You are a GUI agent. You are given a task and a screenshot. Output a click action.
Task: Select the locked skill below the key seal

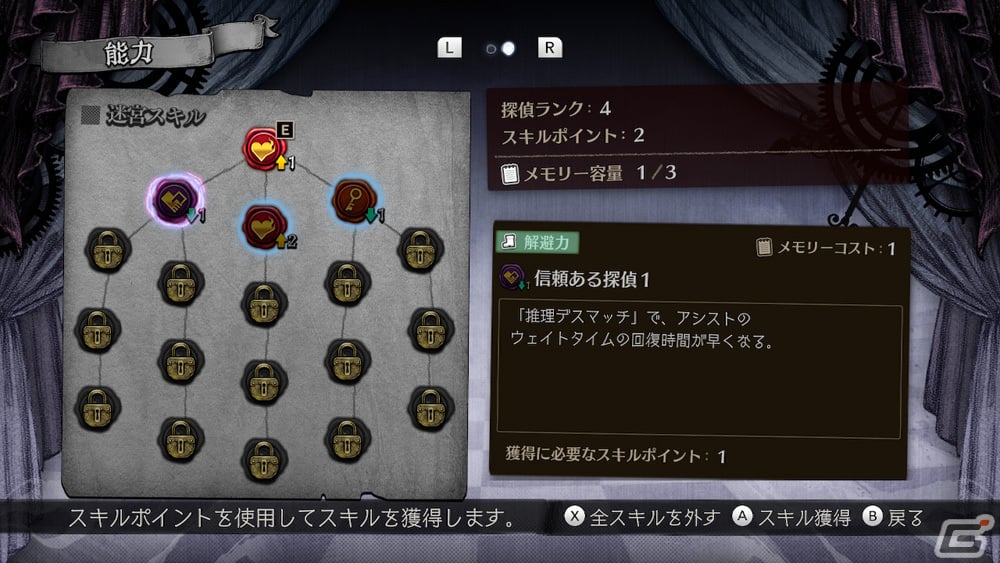(x=347, y=282)
